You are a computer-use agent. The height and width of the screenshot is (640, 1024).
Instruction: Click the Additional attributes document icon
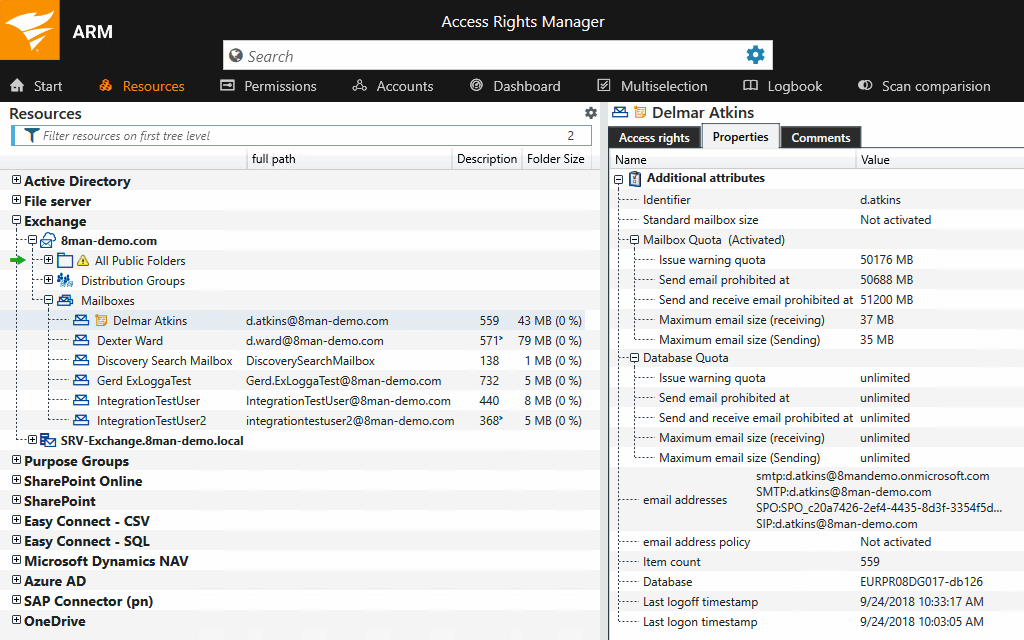[636, 178]
